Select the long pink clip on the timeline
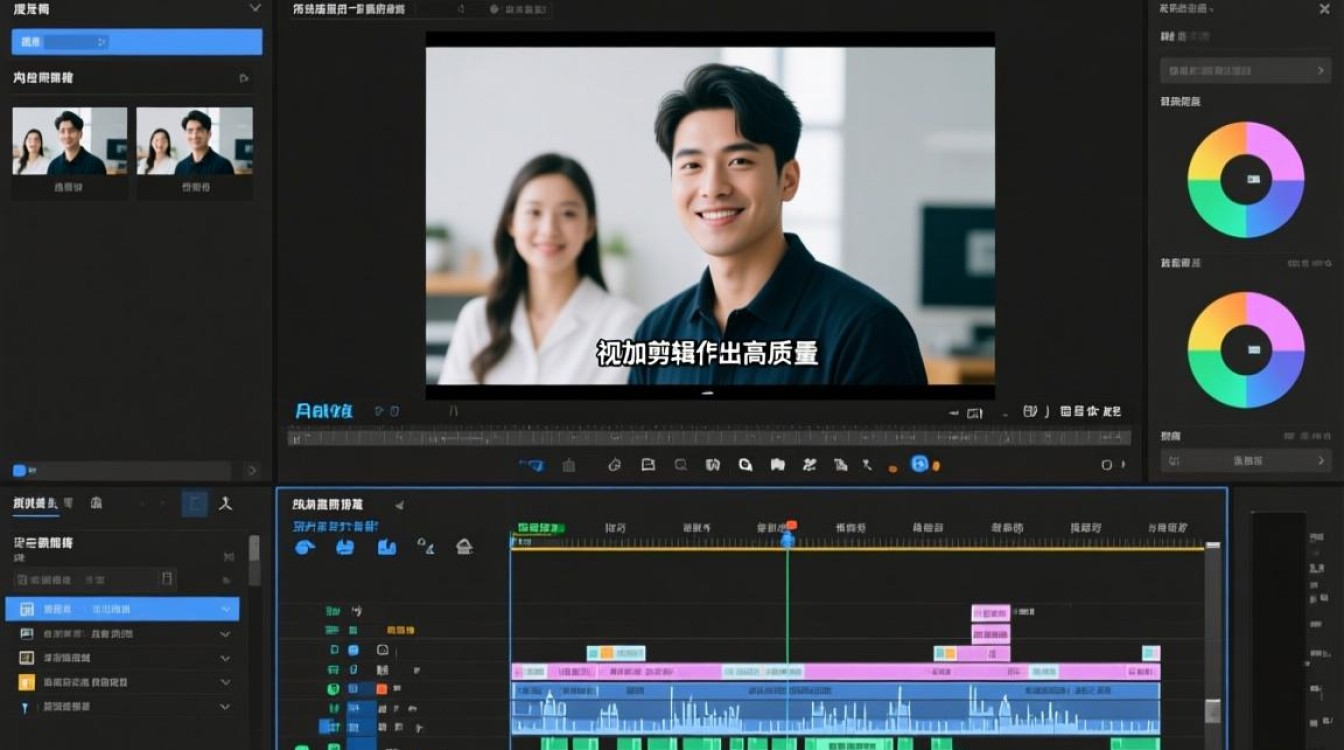 pyautogui.click(x=835, y=672)
